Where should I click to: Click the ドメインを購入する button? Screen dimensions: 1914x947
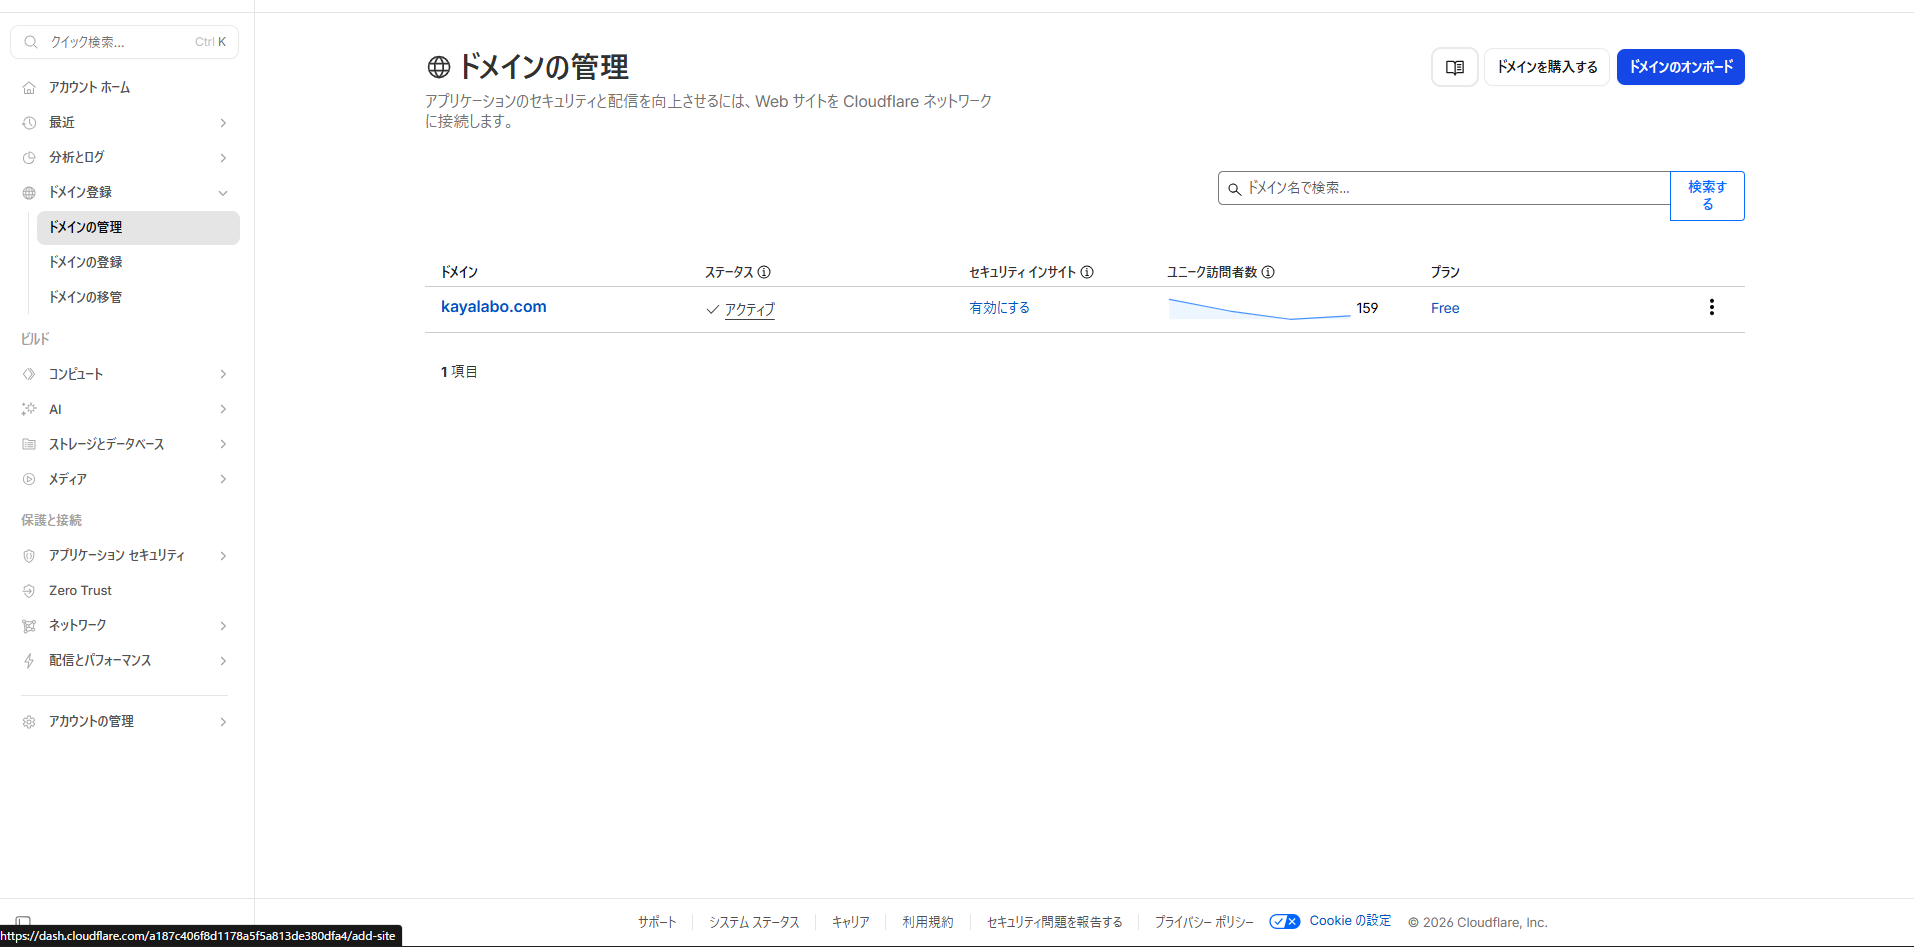[1547, 67]
